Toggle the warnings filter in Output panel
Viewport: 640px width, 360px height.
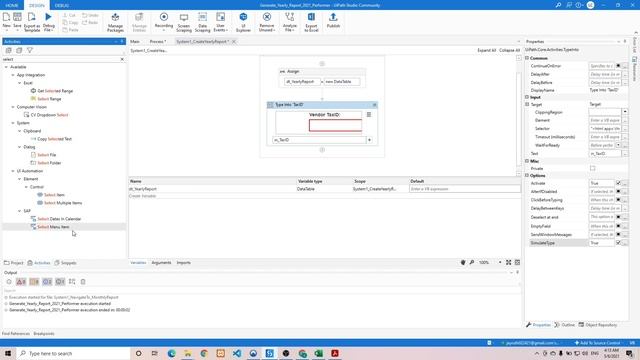[x=34, y=282]
